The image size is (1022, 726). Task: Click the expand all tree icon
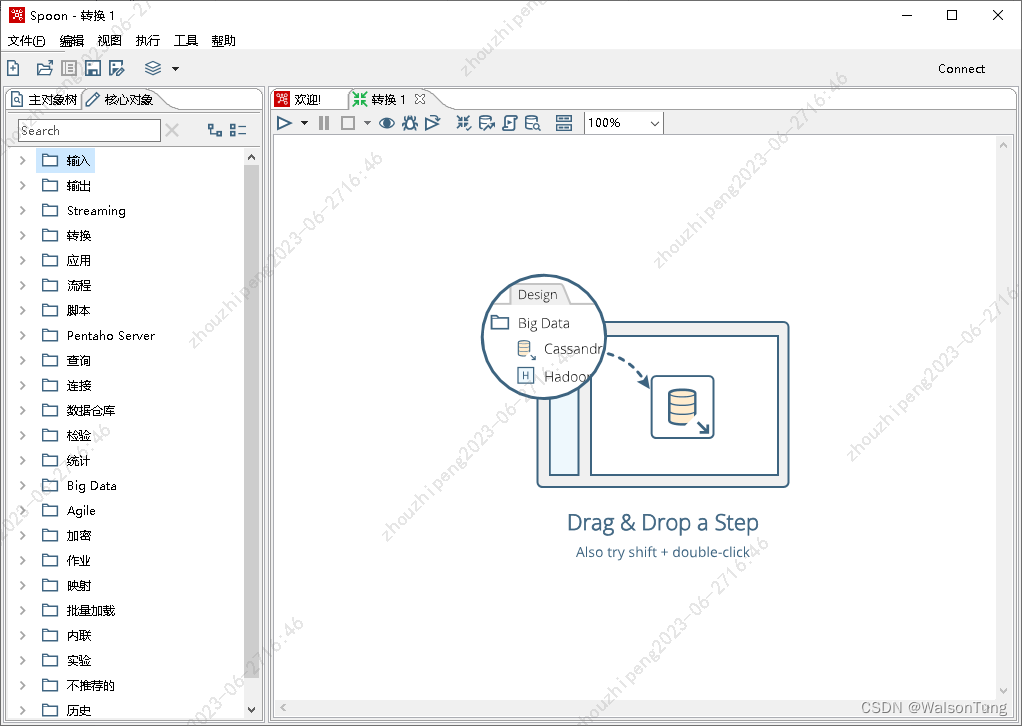coord(215,130)
